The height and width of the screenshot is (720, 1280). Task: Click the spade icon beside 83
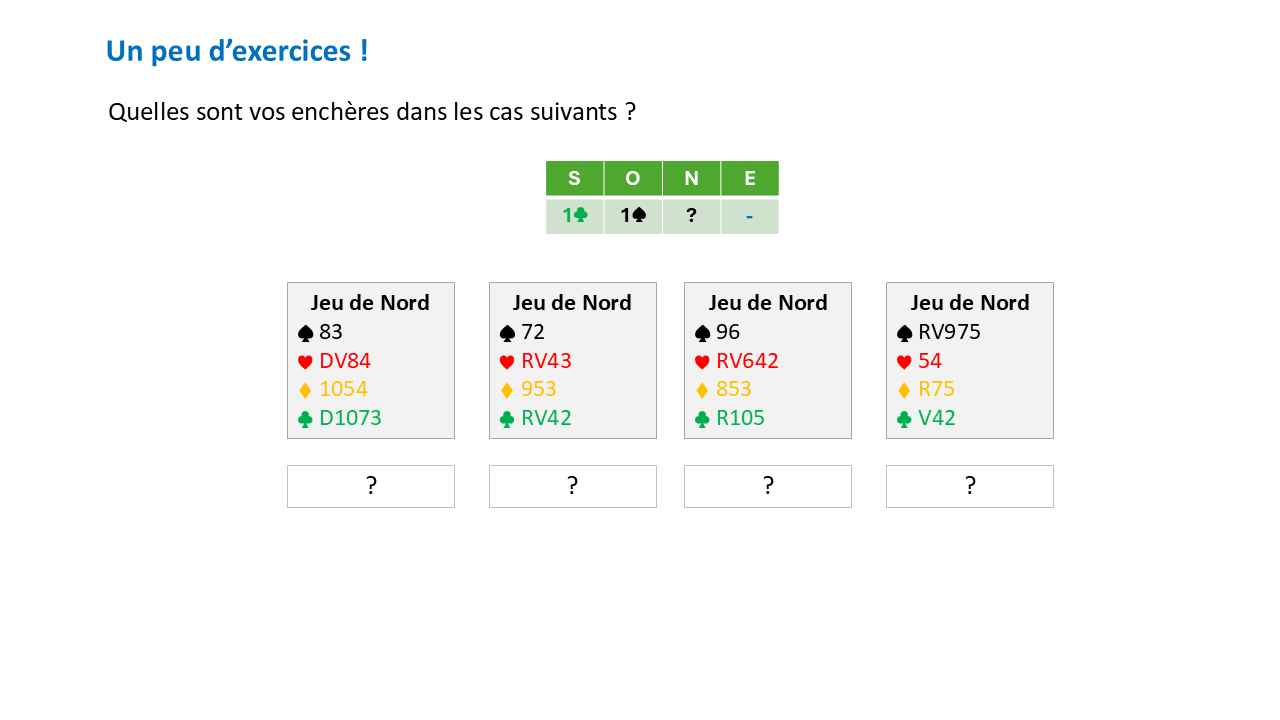(305, 333)
